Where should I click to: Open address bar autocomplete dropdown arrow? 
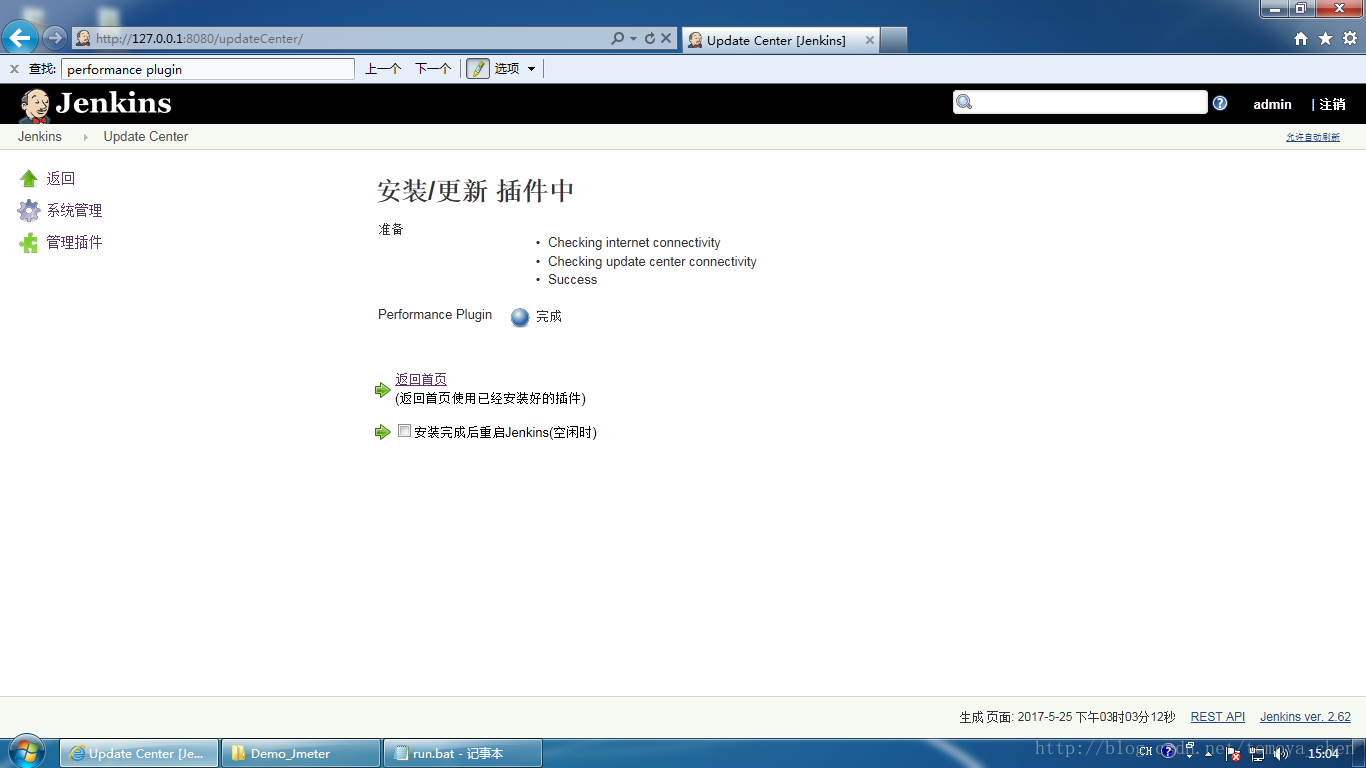pos(634,39)
